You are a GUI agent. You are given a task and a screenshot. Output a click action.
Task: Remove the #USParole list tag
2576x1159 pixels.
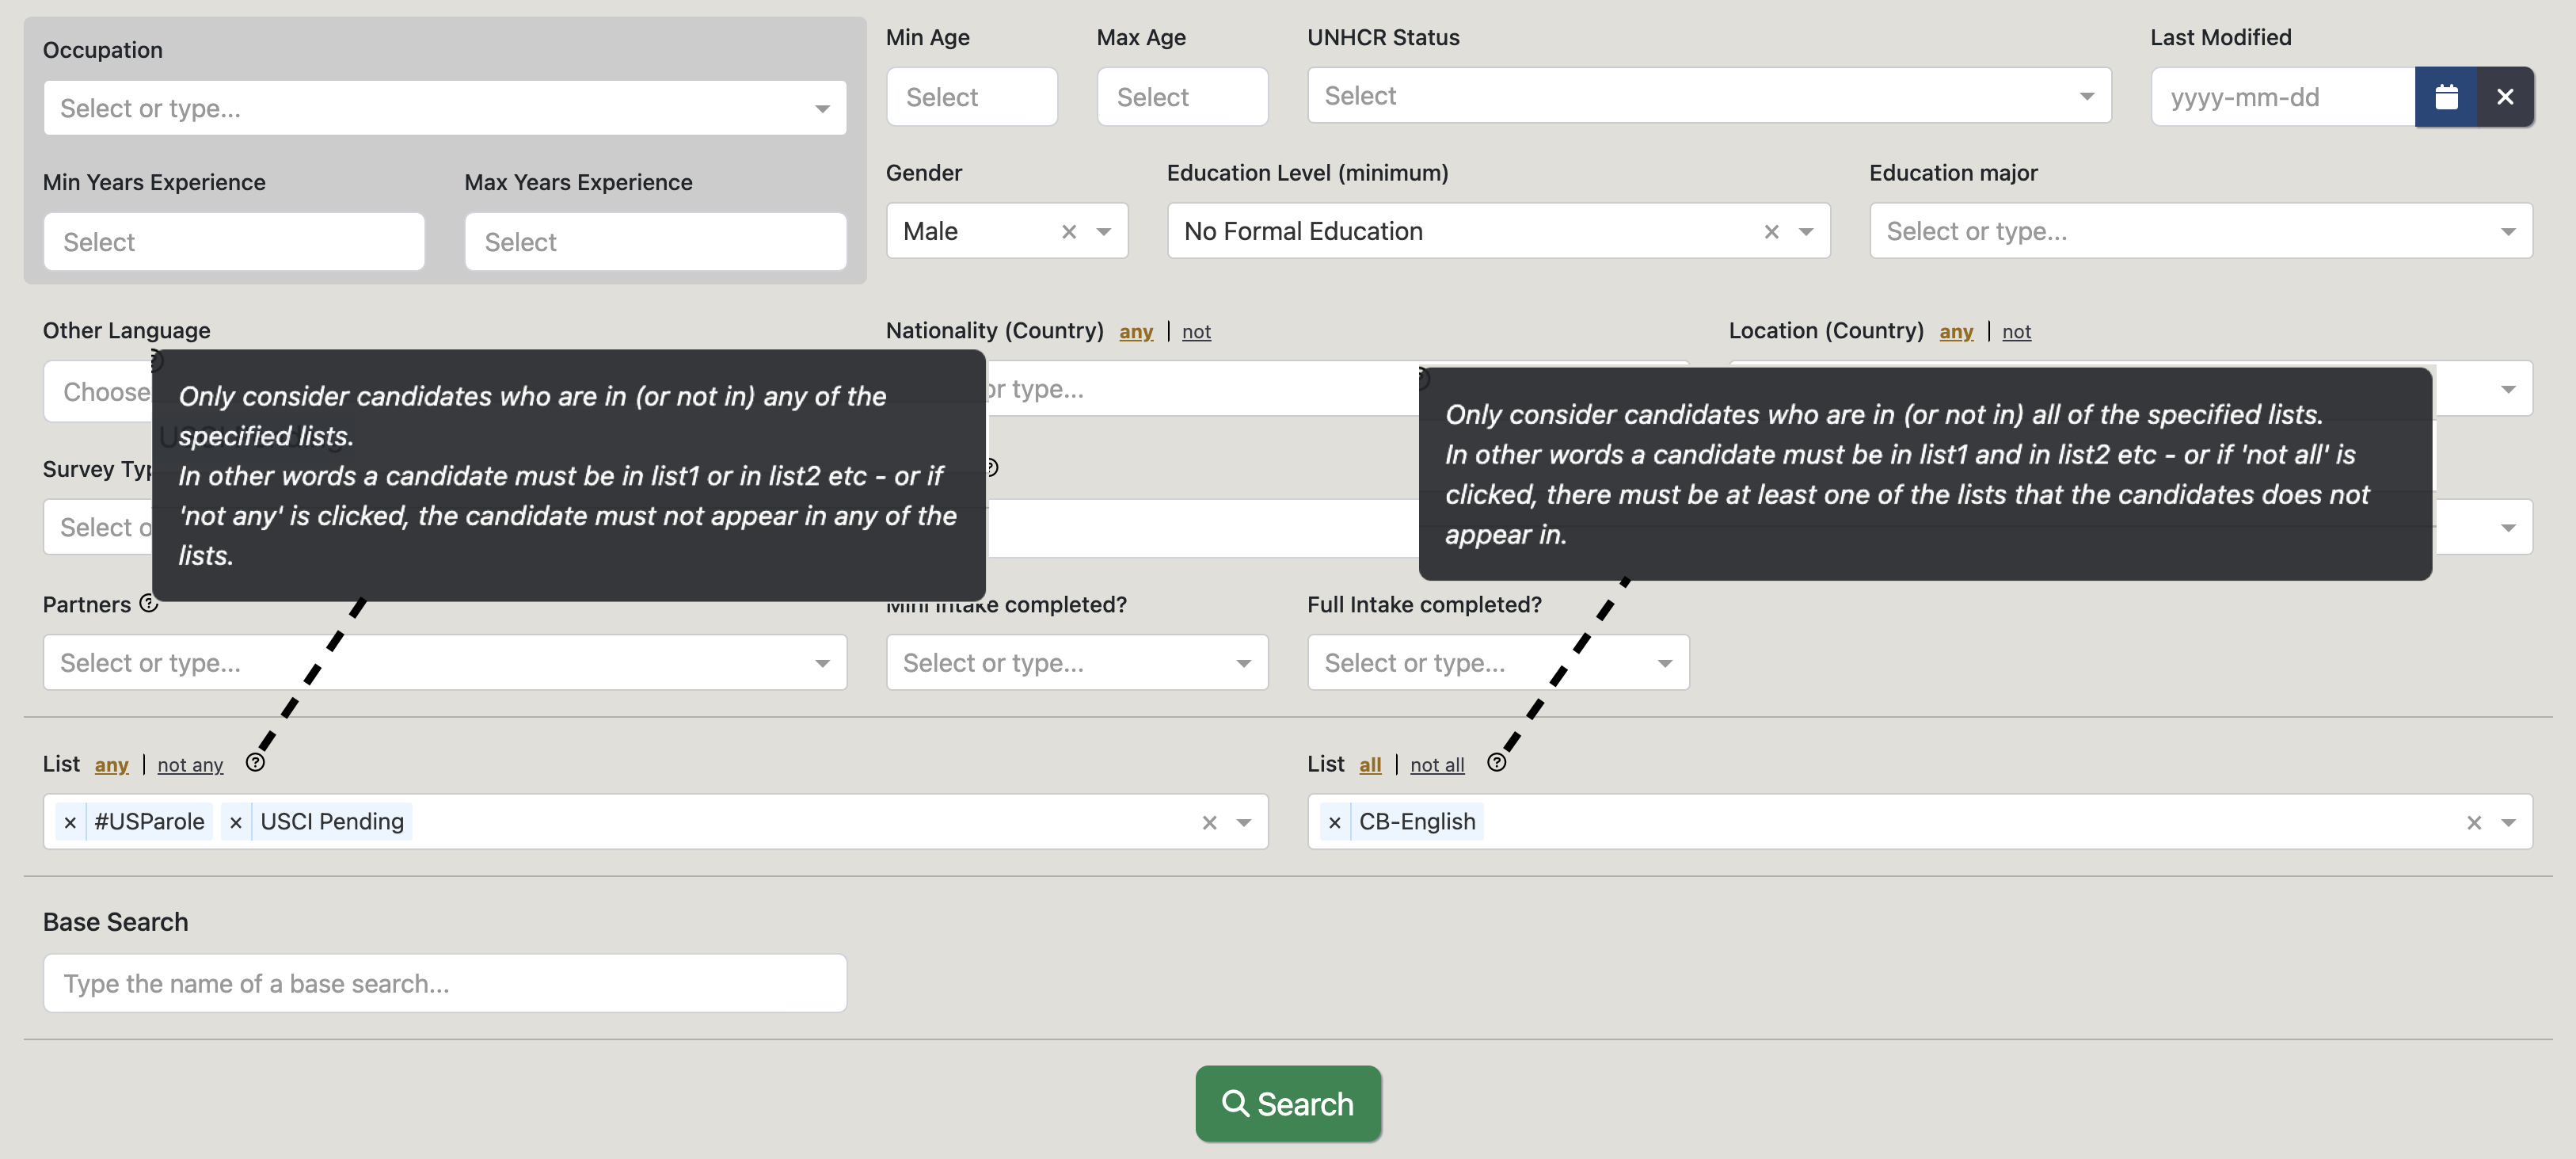pos(70,822)
